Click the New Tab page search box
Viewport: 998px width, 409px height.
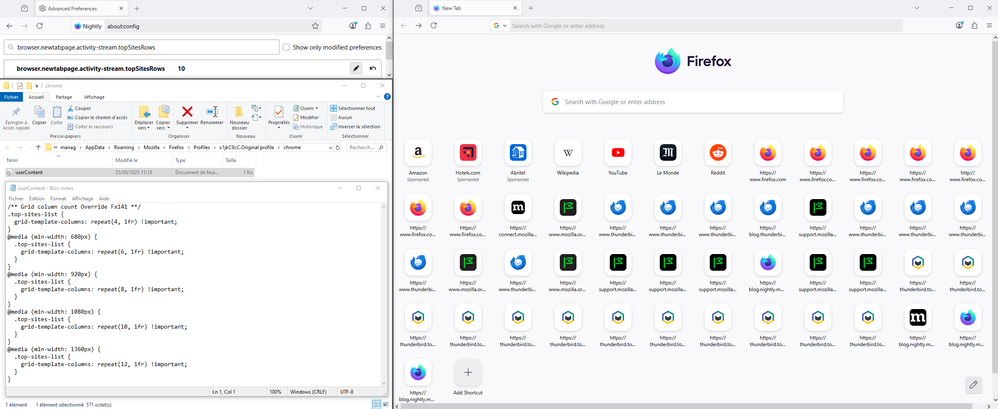pyautogui.click(x=695, y=102)
